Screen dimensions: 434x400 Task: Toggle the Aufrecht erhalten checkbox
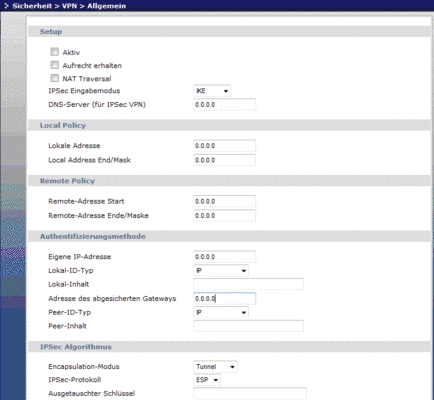(x=54, y=65)
